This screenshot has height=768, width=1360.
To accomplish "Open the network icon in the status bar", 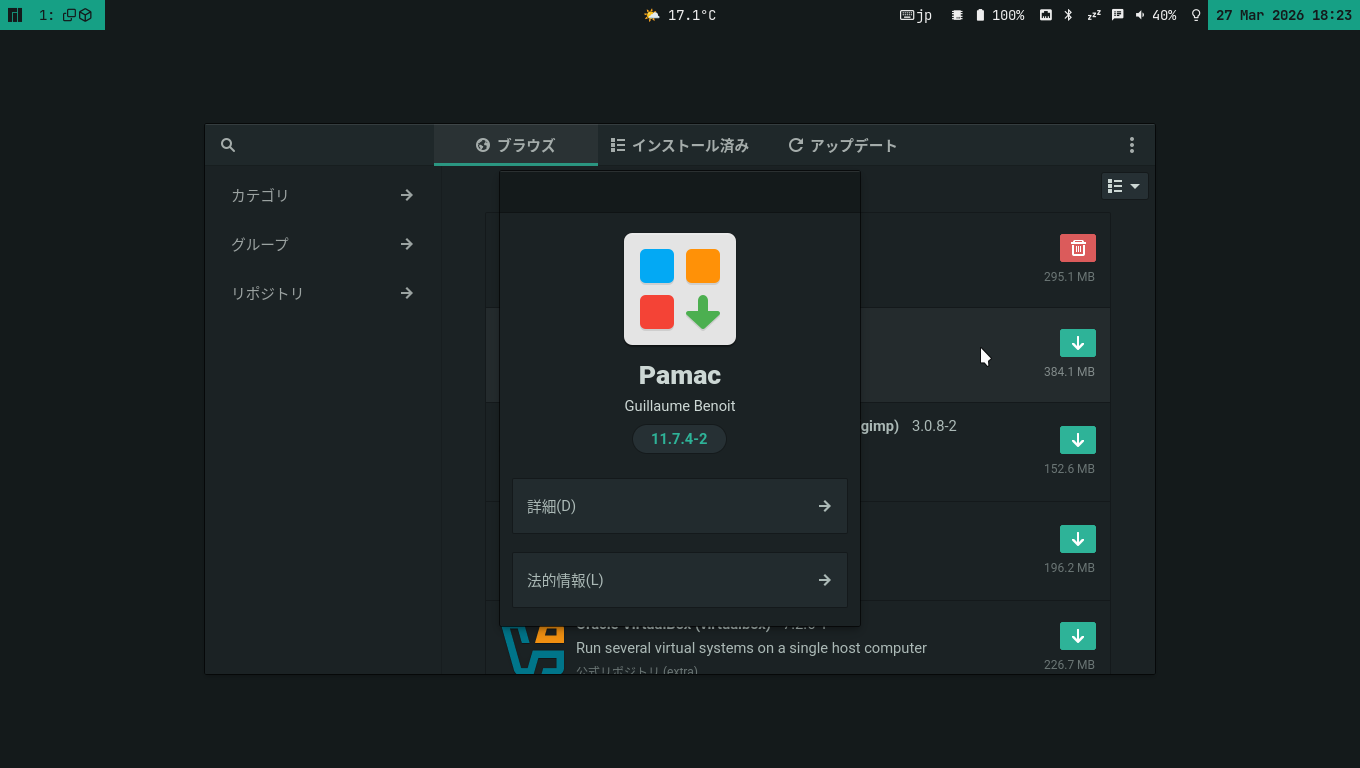I will [x=1046, y=15].
